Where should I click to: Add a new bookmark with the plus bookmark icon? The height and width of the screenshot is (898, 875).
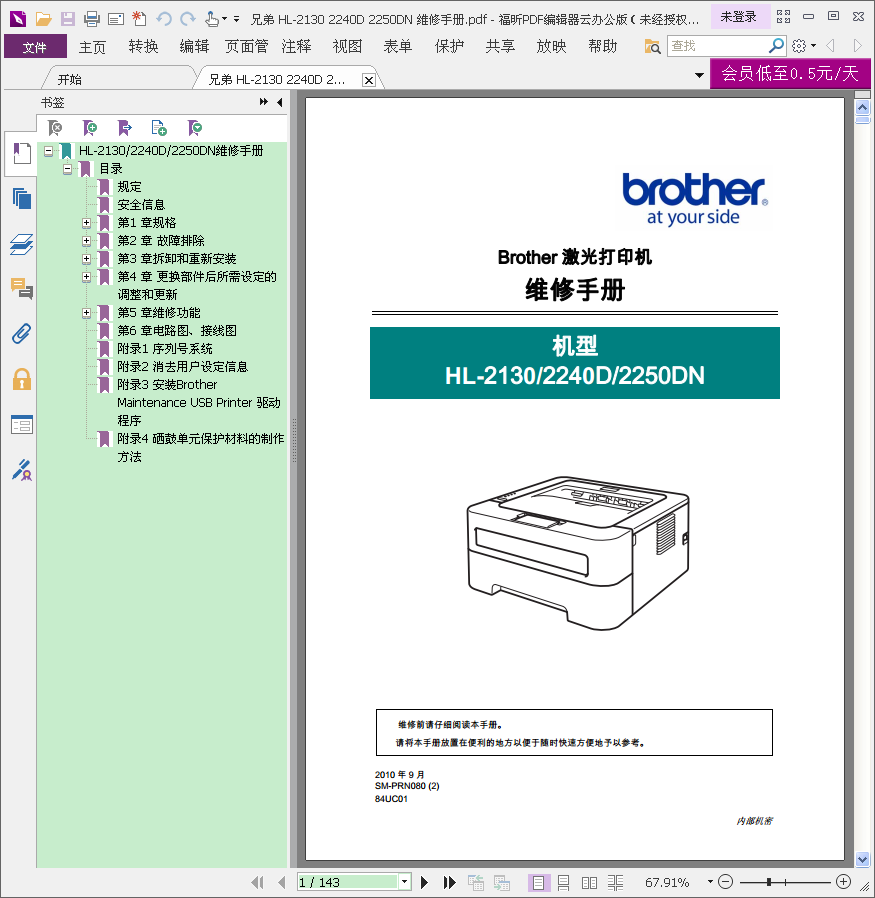tap(90, 128)
